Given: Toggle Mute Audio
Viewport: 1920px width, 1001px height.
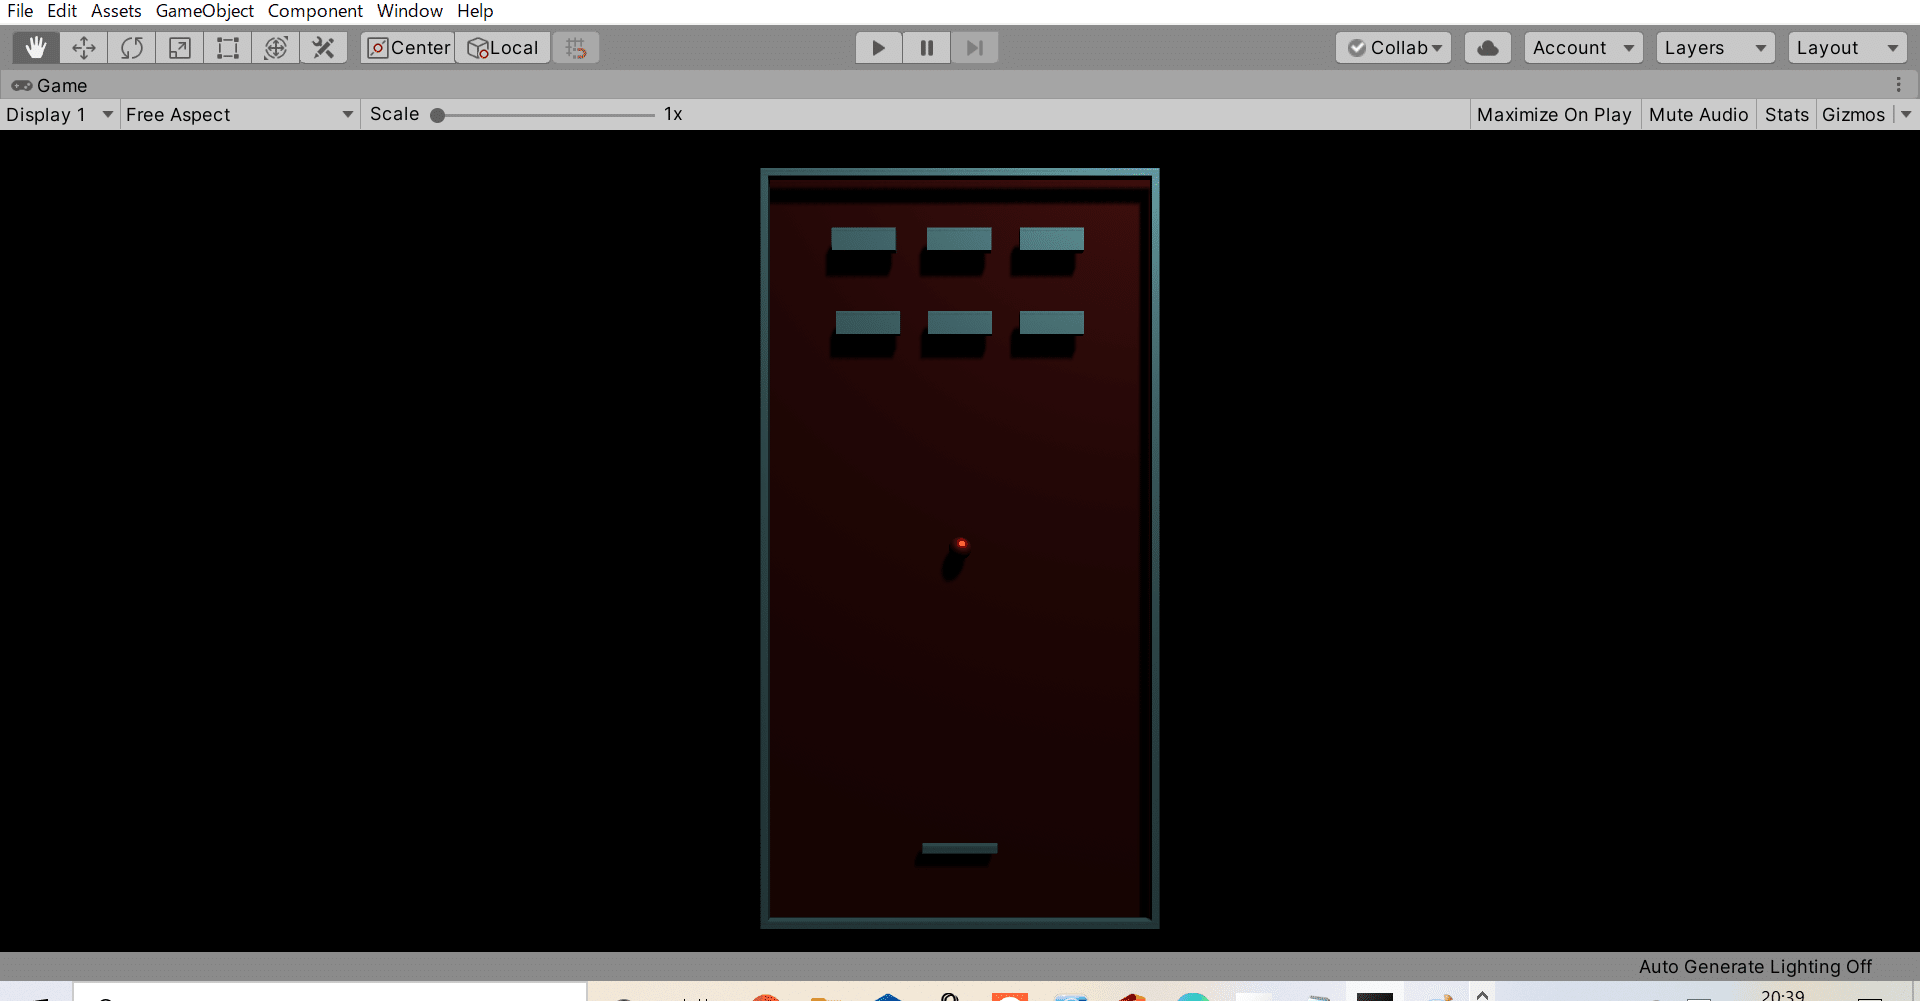Looking at the screenshot, I should tap(1698, 115).
